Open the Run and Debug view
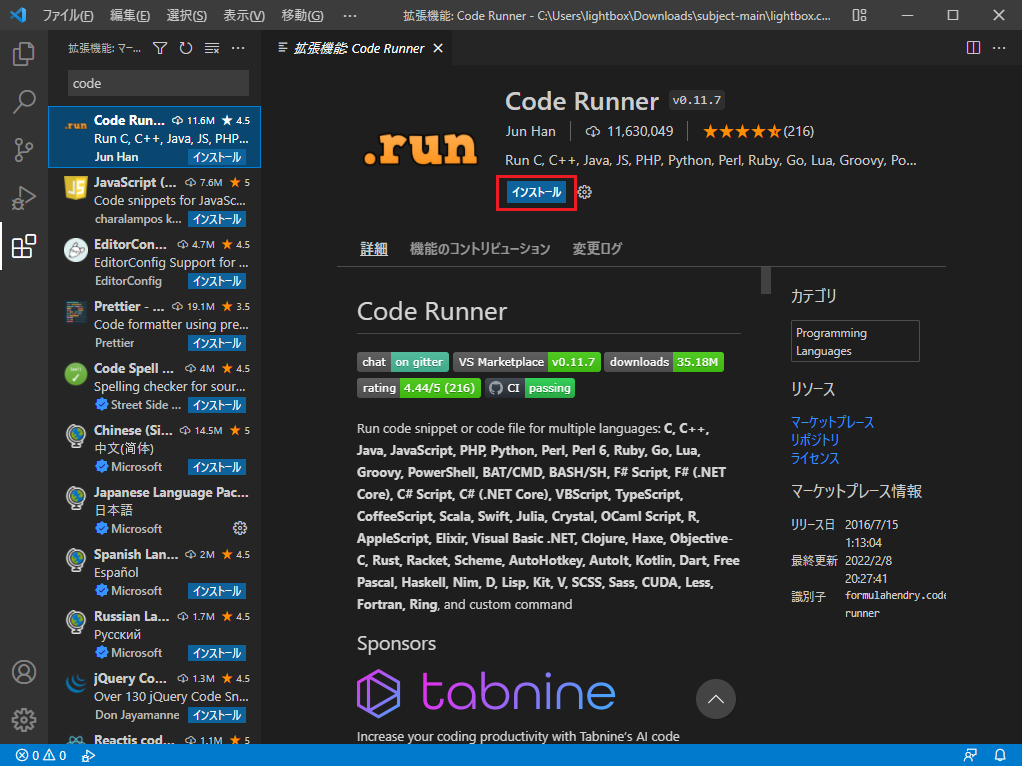The width and height of the screenshot is (1022, 766). 23,198
